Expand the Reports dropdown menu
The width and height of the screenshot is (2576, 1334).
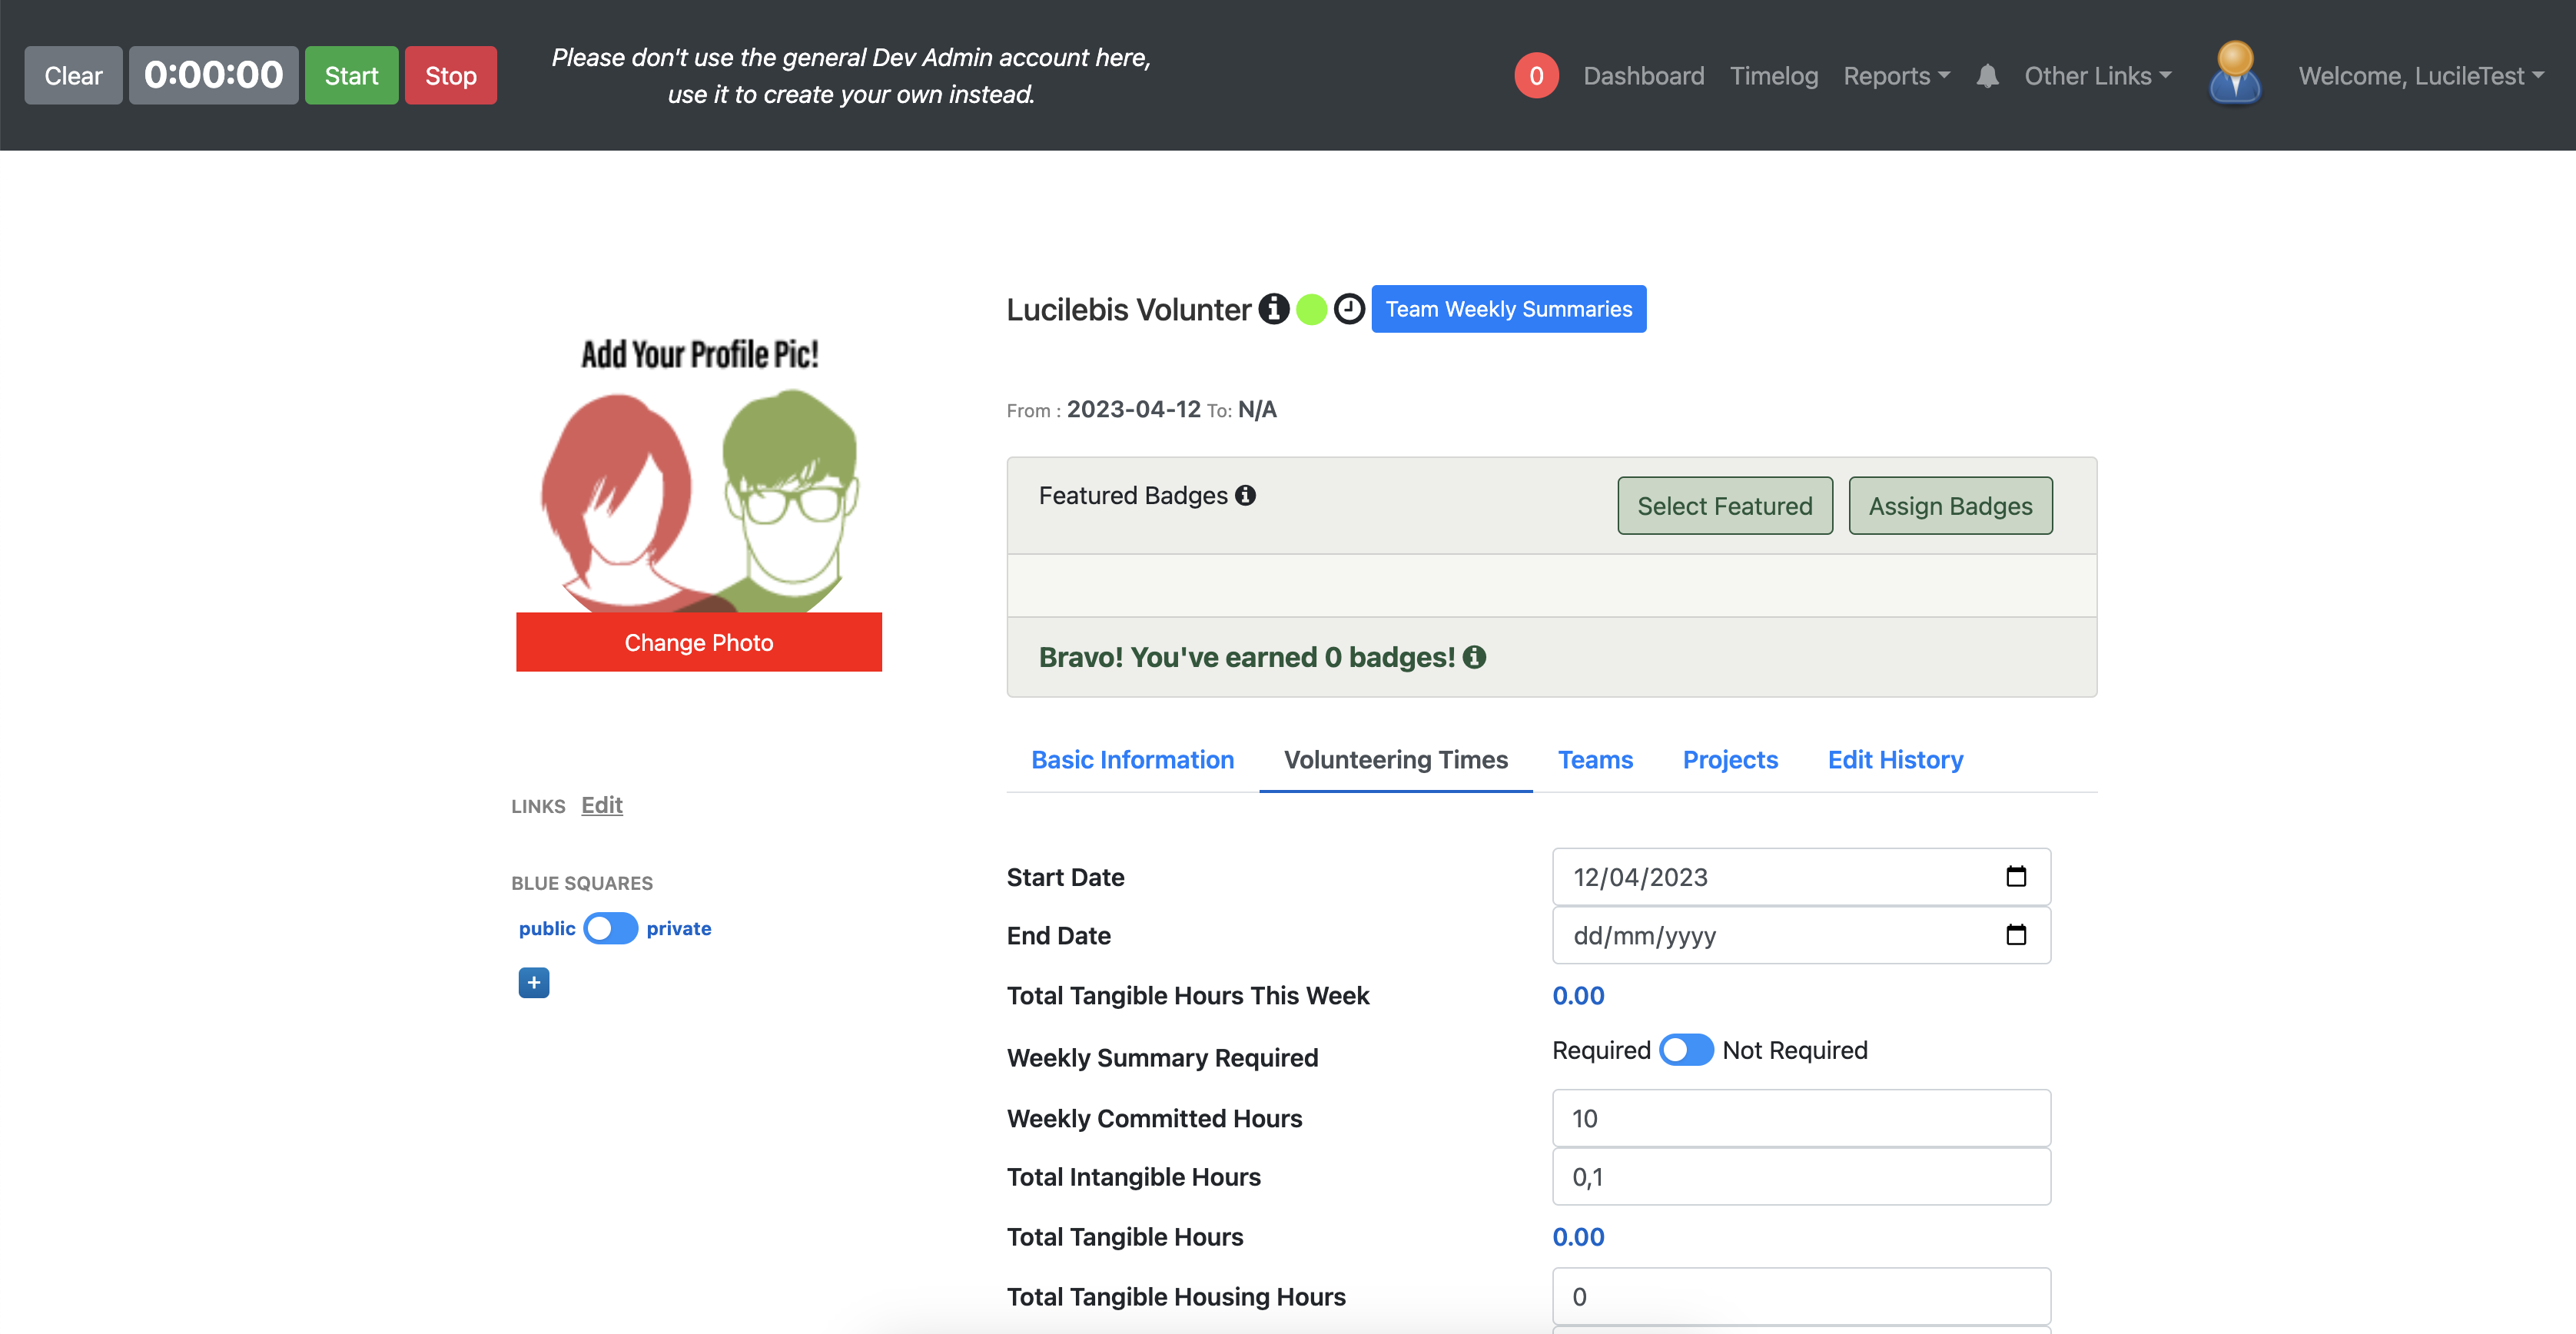[x=1896, y=76]
